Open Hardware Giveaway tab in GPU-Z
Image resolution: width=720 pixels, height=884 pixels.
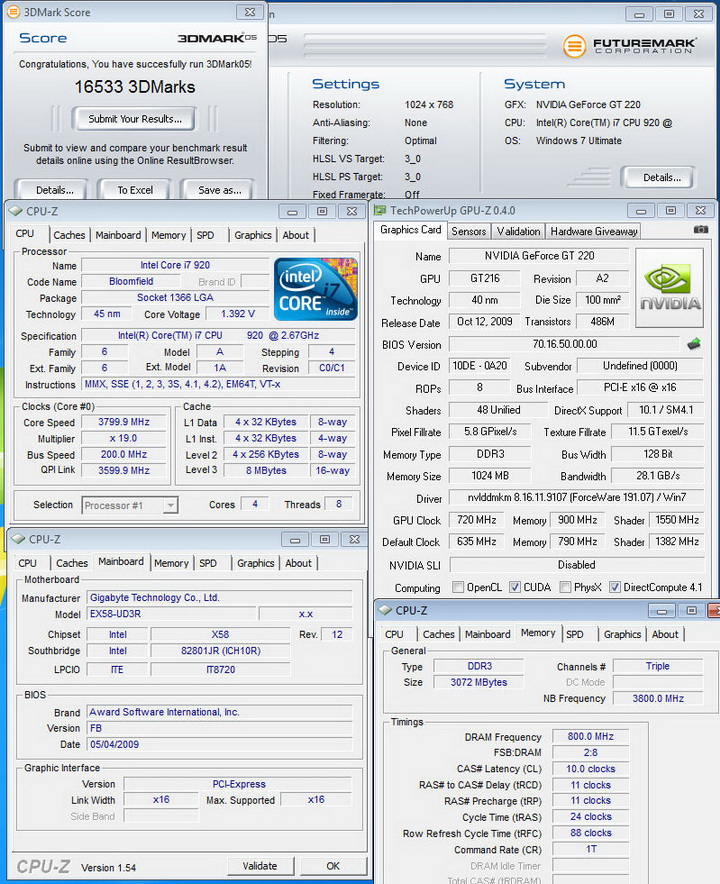[594, 231]
